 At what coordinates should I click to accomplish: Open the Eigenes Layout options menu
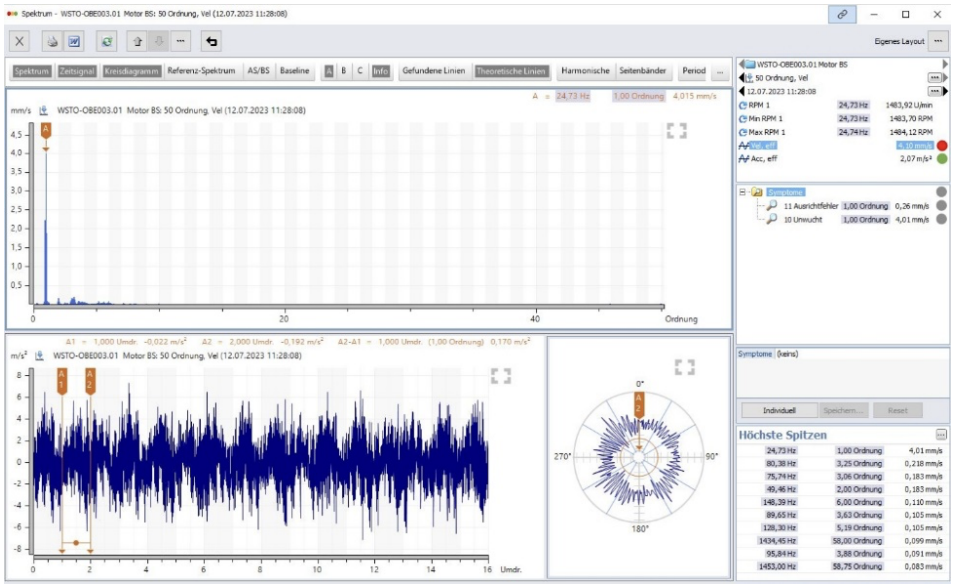tap(937, 41)
